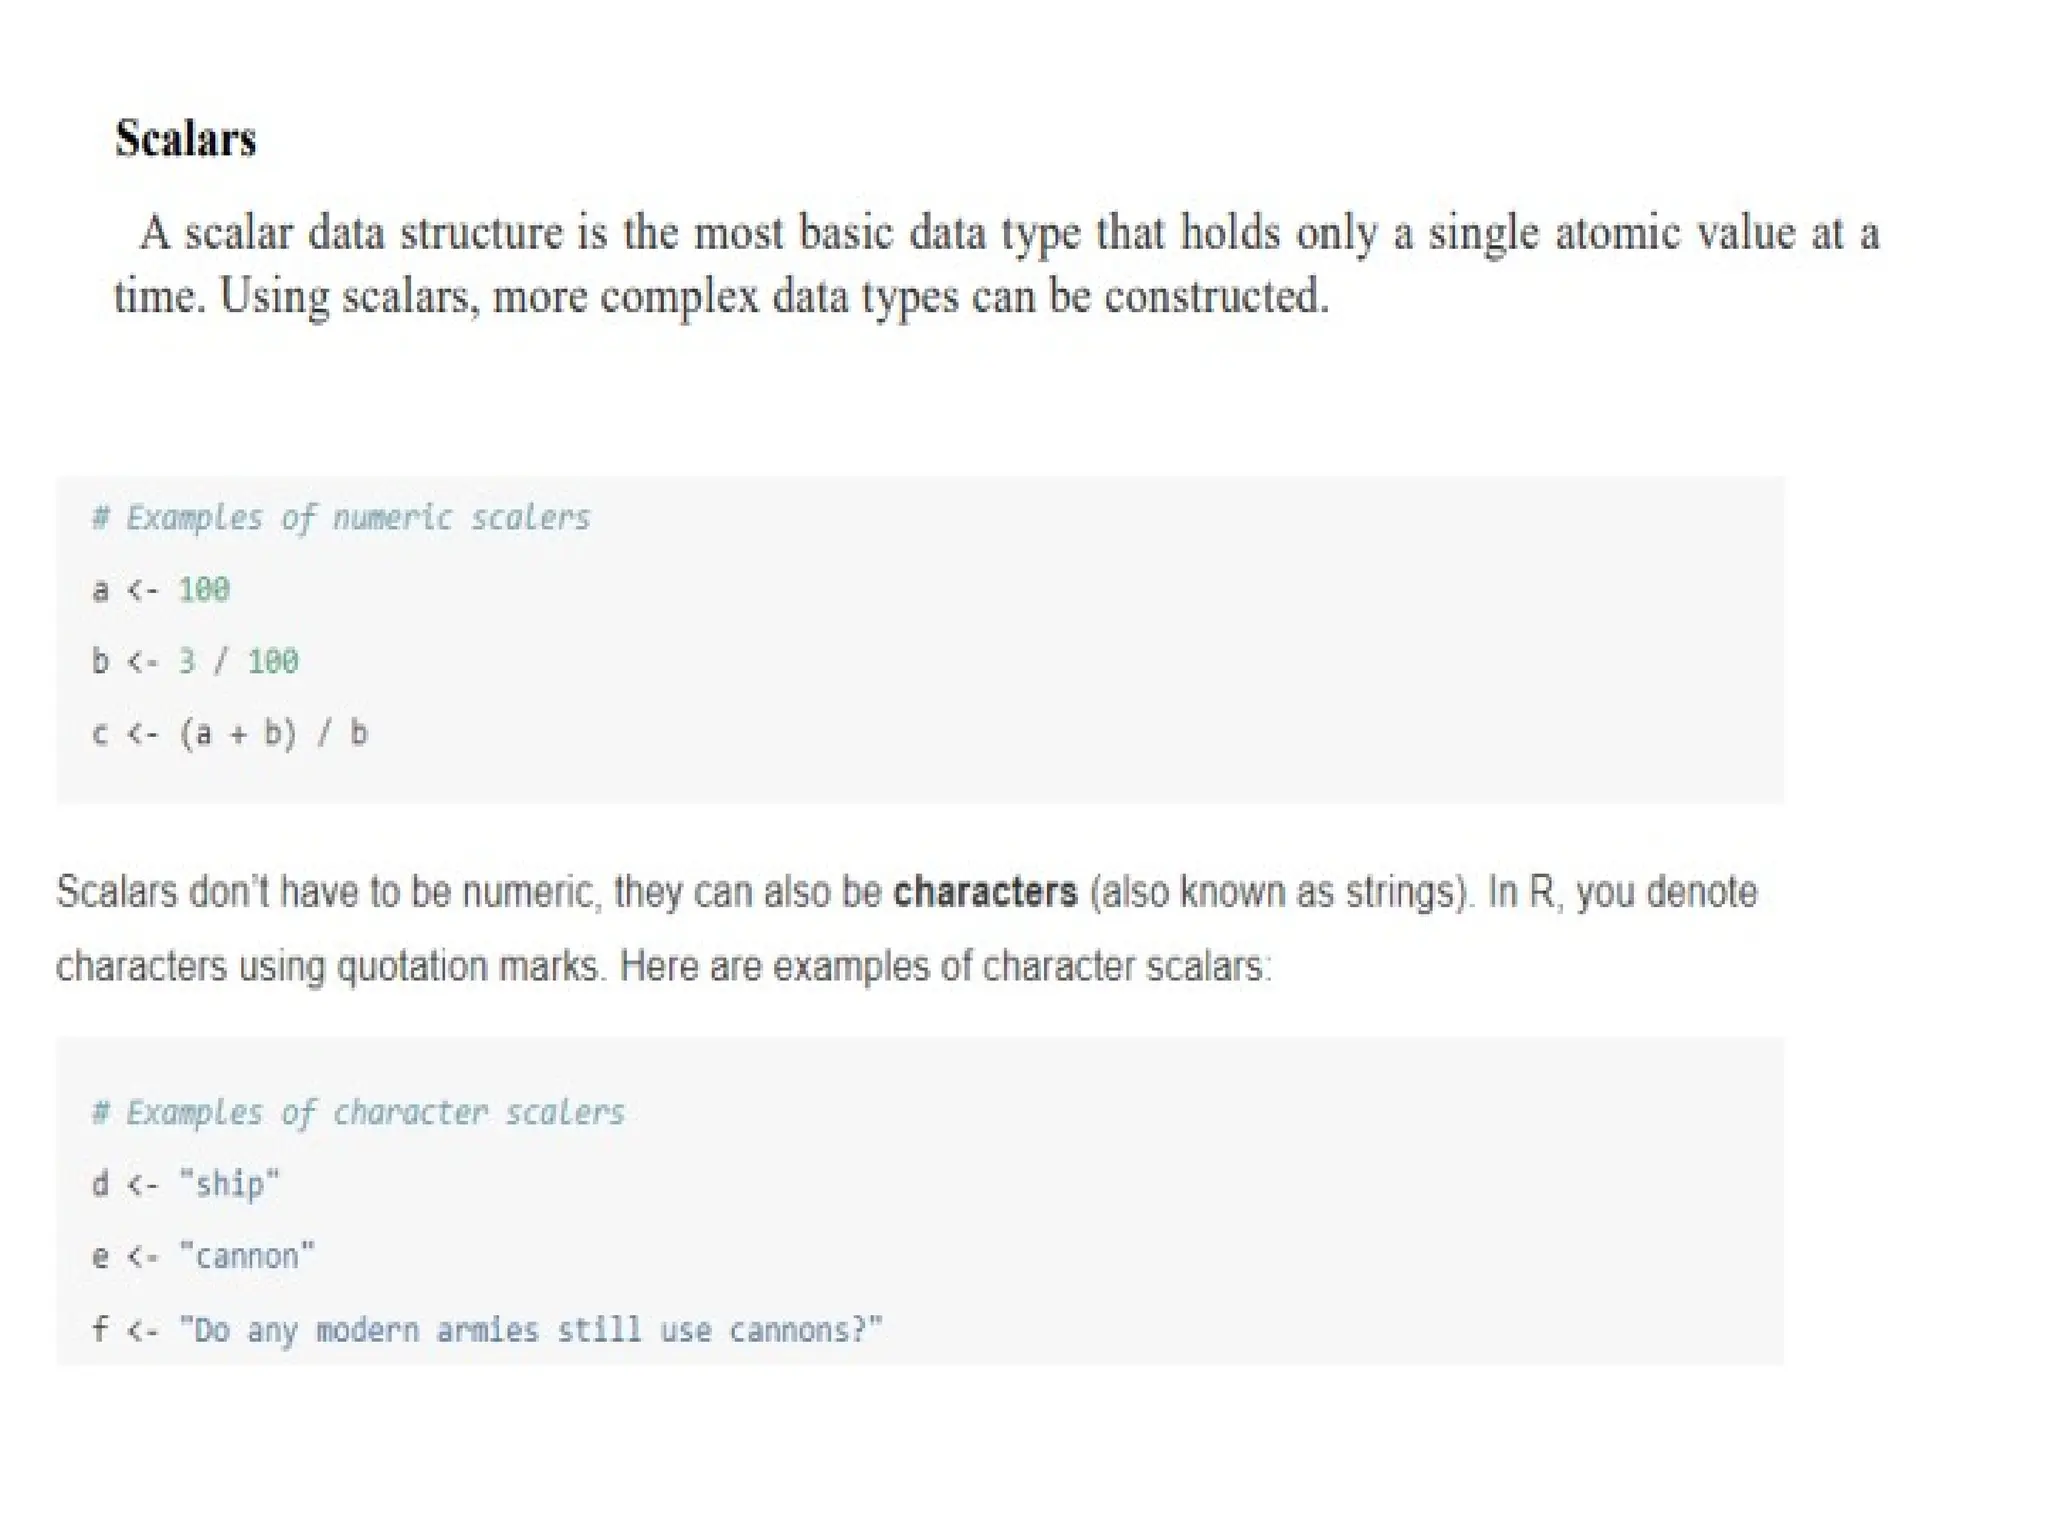Click the character scalers comment line
The width and height of the screenshot is (2048, 1536).
tap(358, 1113)
